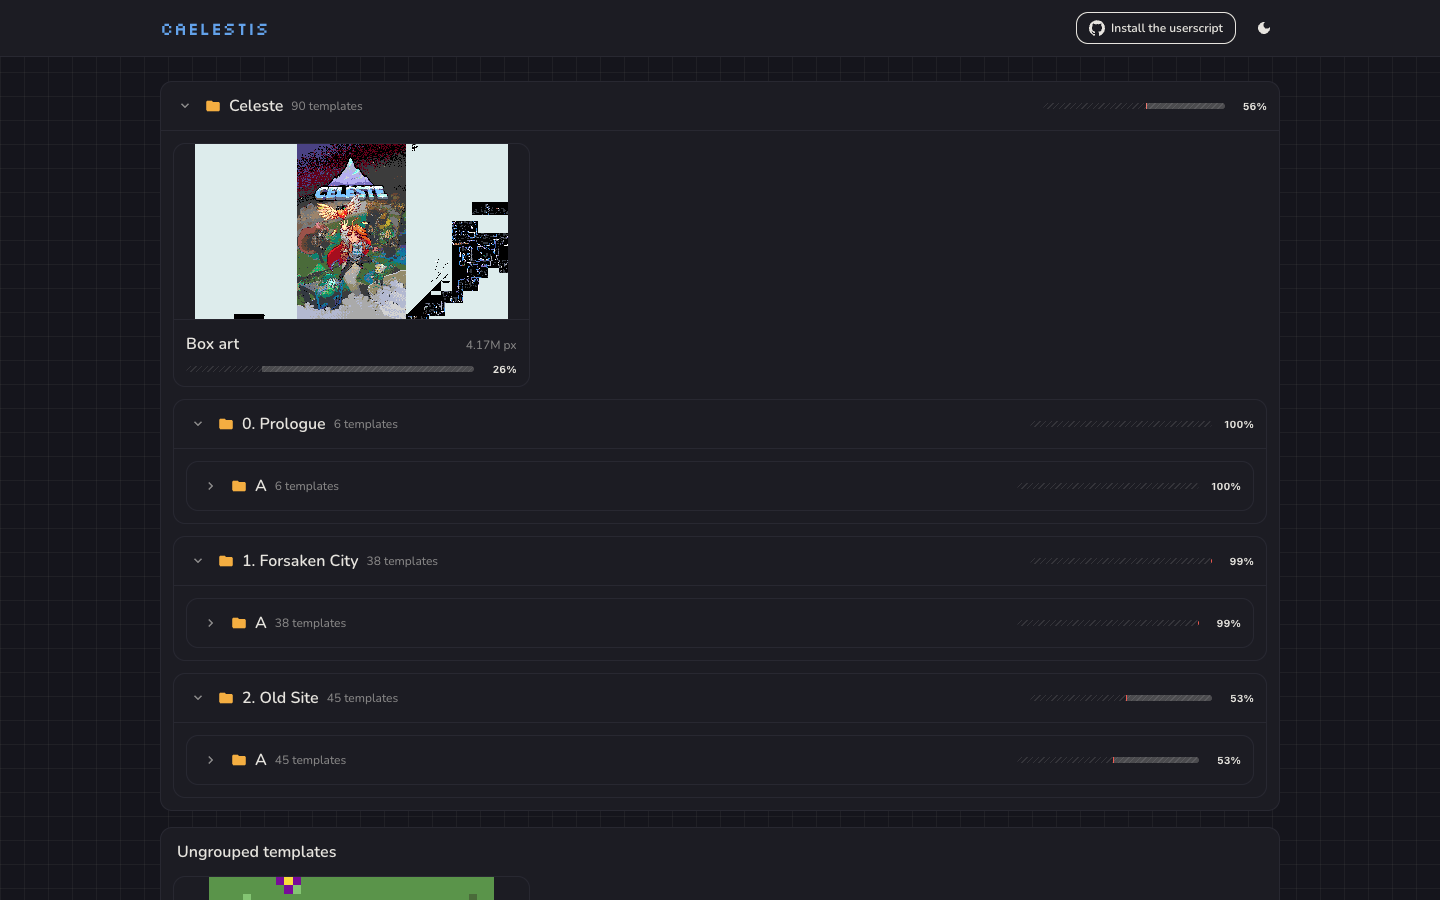Open the green ungrouped template thumbnail
Screen dimensions: 1440x900
(x=351, y=888)
